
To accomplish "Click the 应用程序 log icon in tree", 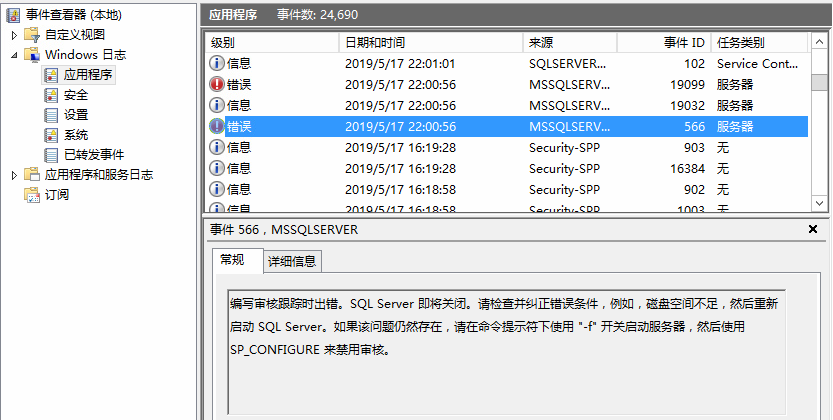I will (52, 74).
